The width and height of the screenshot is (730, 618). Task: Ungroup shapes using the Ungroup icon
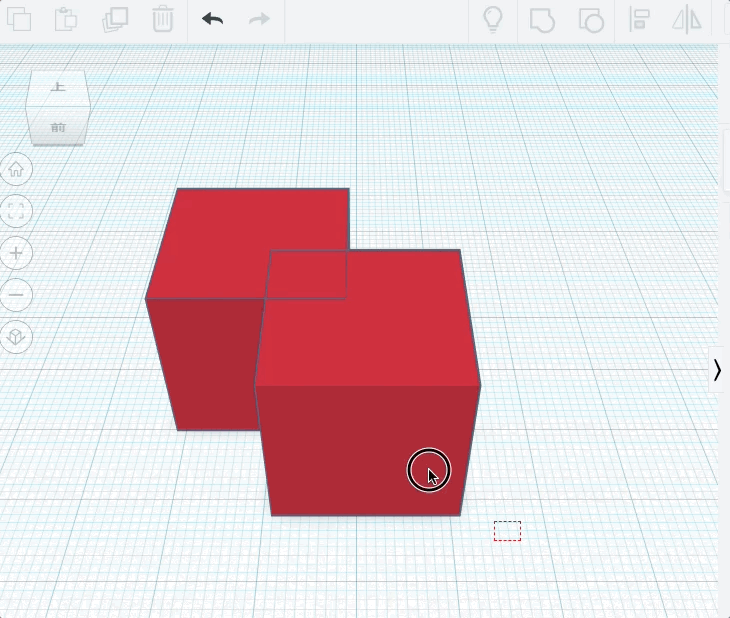click(591, 20)
